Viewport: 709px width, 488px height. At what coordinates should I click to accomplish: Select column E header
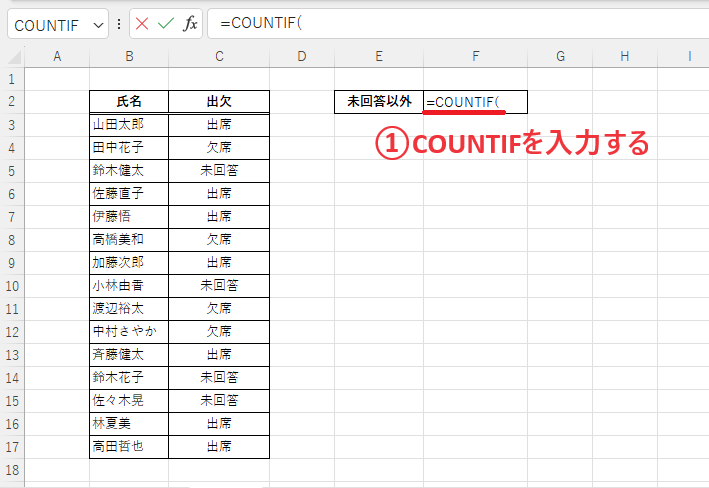(379, 57)
